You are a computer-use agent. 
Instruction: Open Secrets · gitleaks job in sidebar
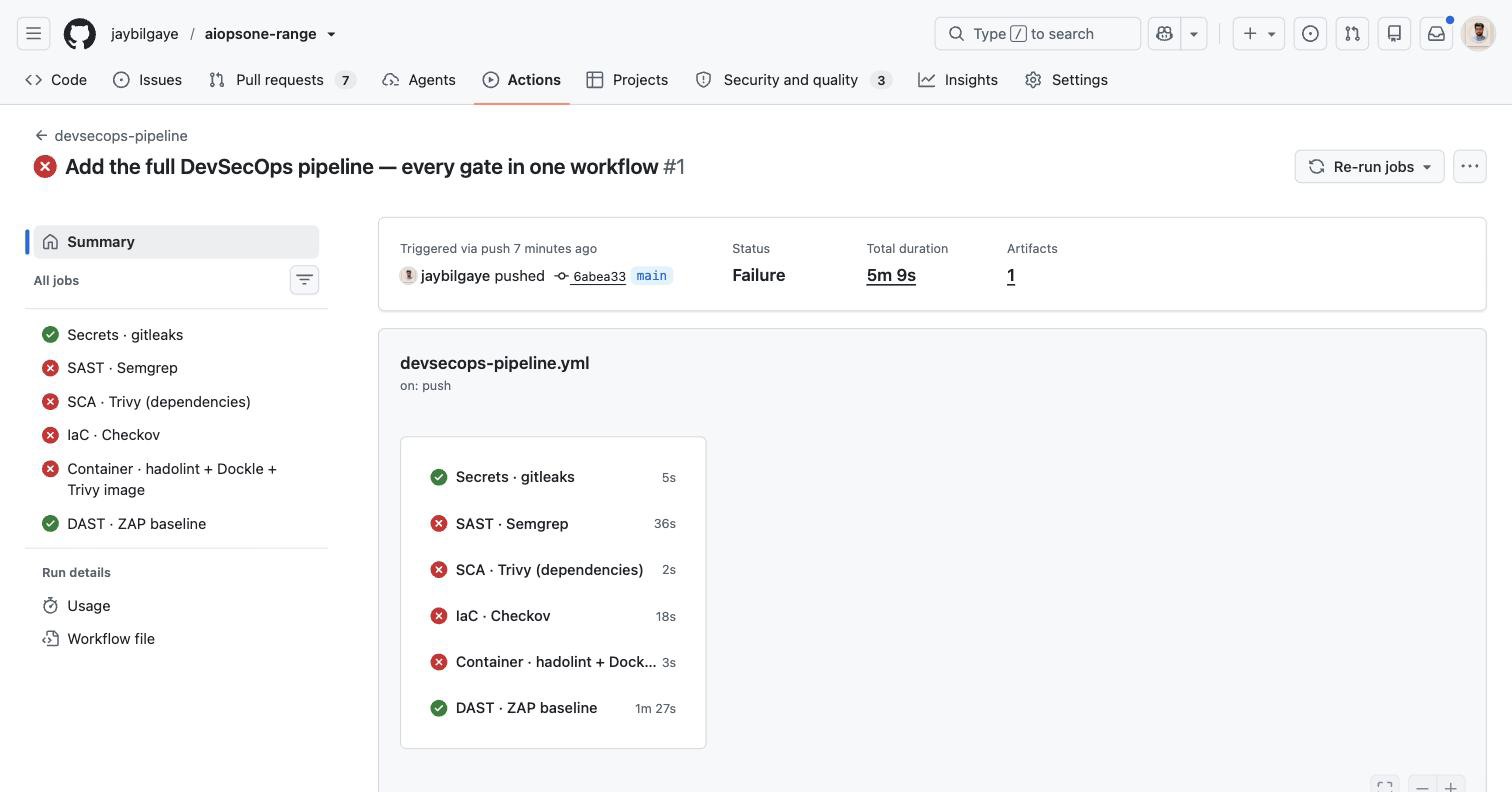(176, 335)
